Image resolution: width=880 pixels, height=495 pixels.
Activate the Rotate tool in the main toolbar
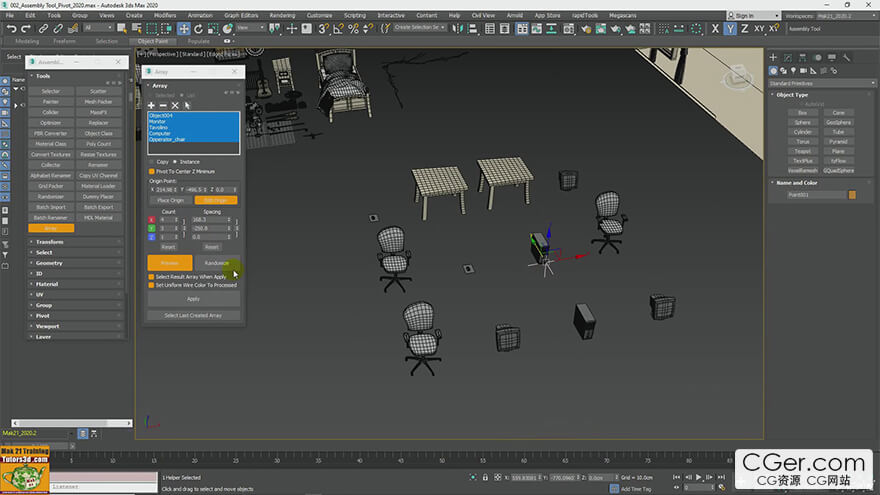tap(198, 29)
